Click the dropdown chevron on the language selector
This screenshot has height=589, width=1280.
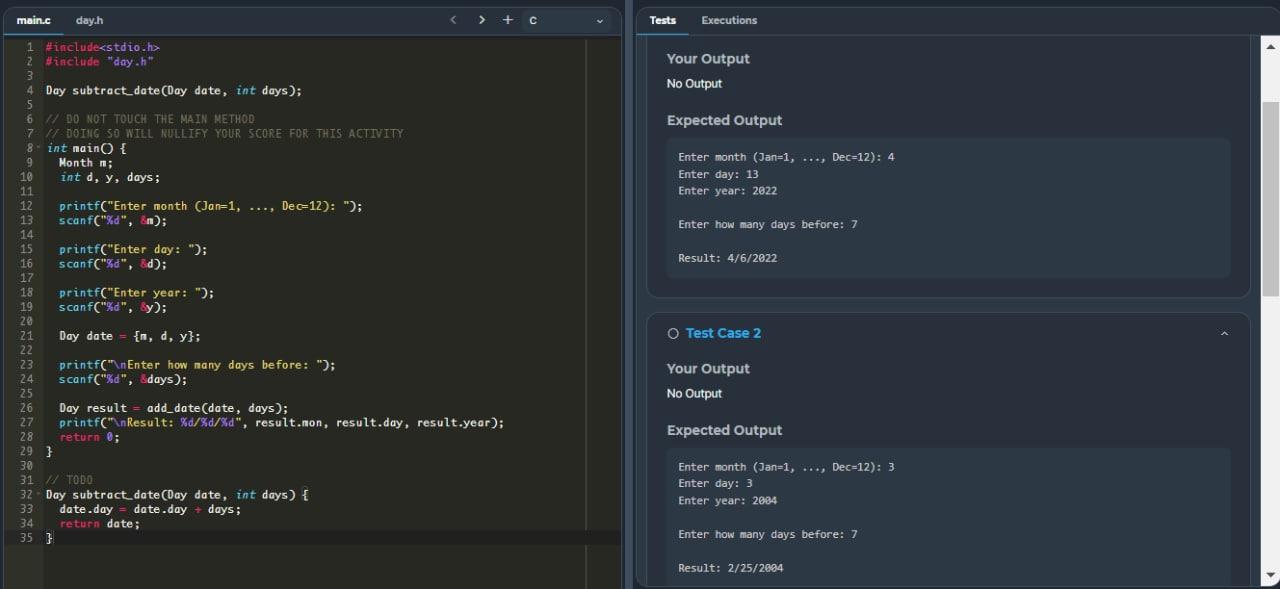(599, 20)
